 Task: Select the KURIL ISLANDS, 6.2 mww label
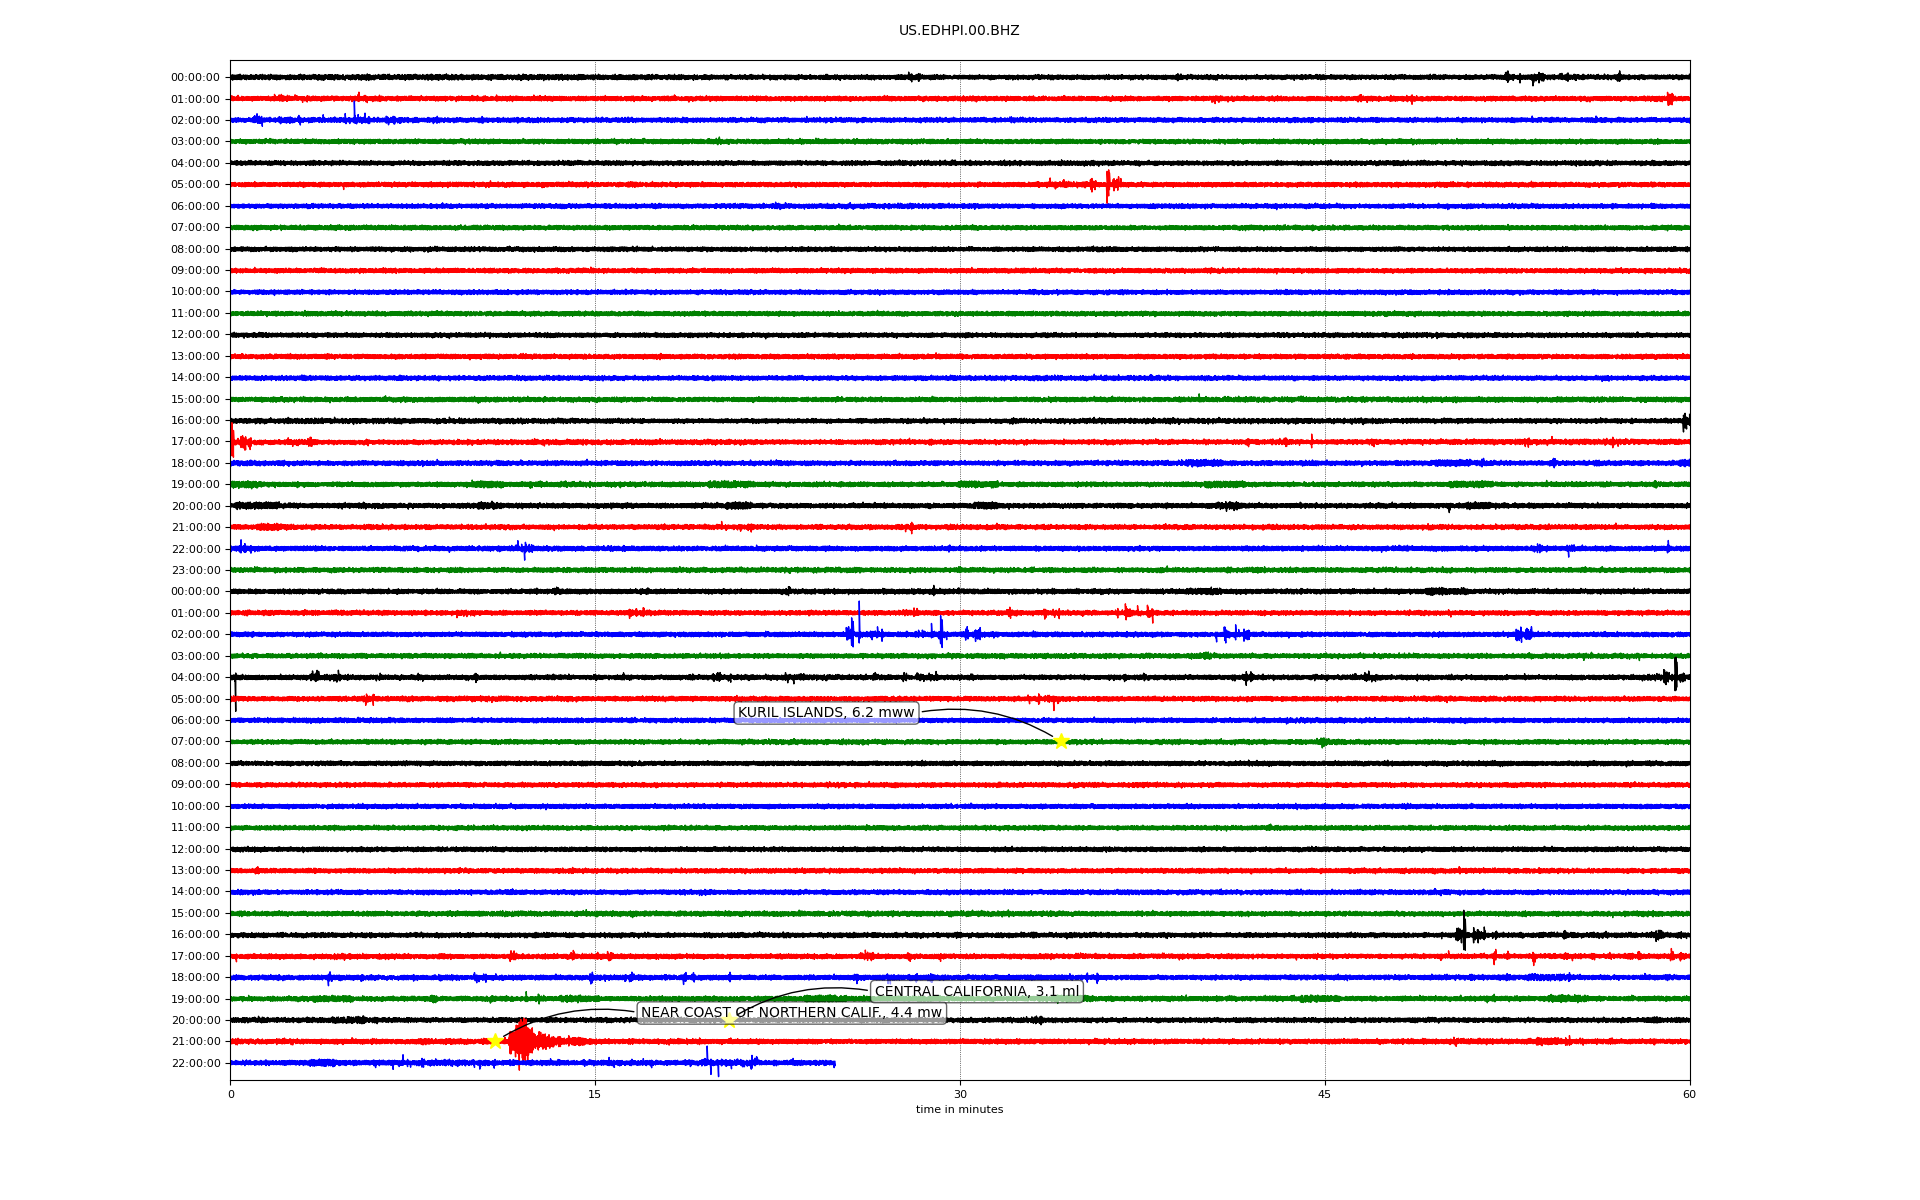pyautogui.click(x=826, y=713)
